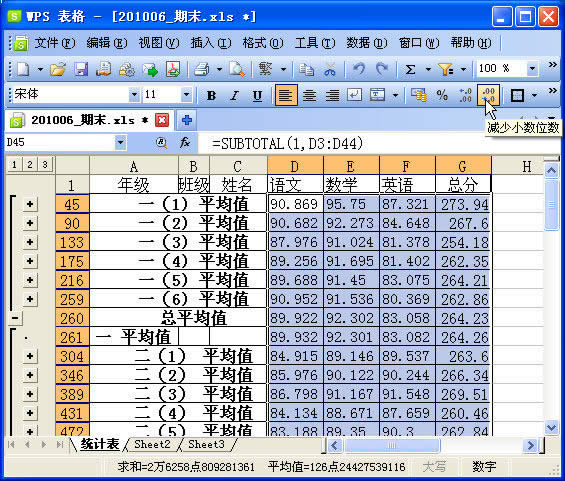Click the horizontal scrollbar thumb
This screenshot has width=565, height=481.
[392, 446]
